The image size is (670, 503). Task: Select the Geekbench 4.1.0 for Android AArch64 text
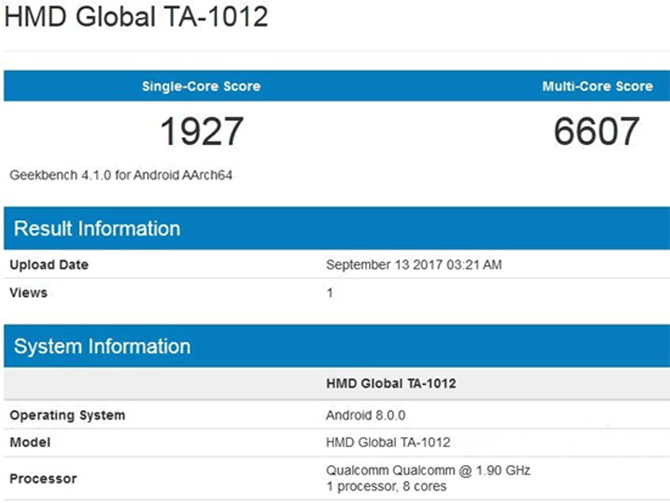coord(121,175)
